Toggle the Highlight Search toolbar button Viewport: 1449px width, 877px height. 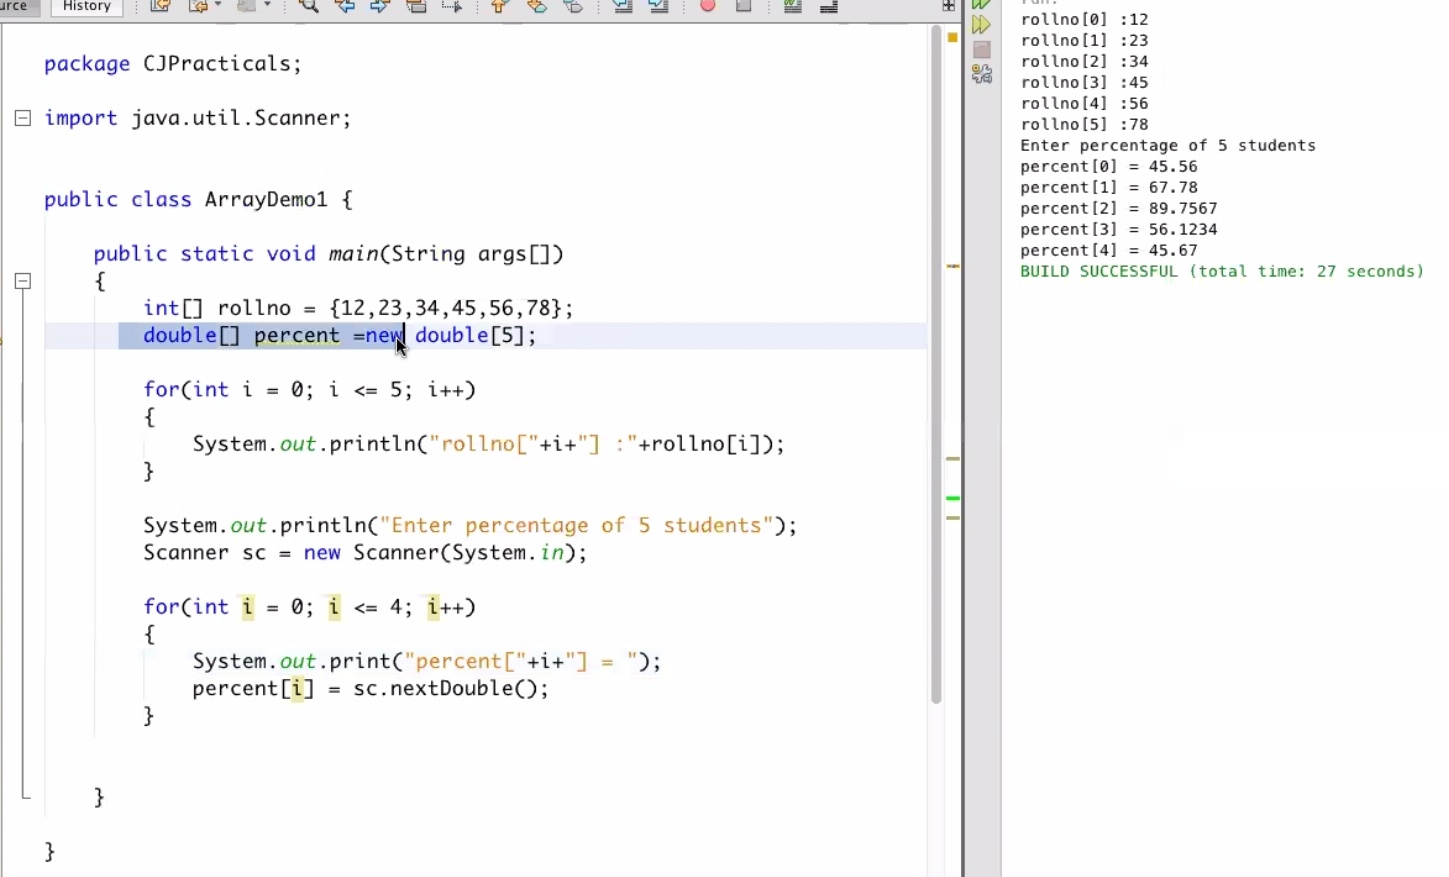(x=416, y=6)
